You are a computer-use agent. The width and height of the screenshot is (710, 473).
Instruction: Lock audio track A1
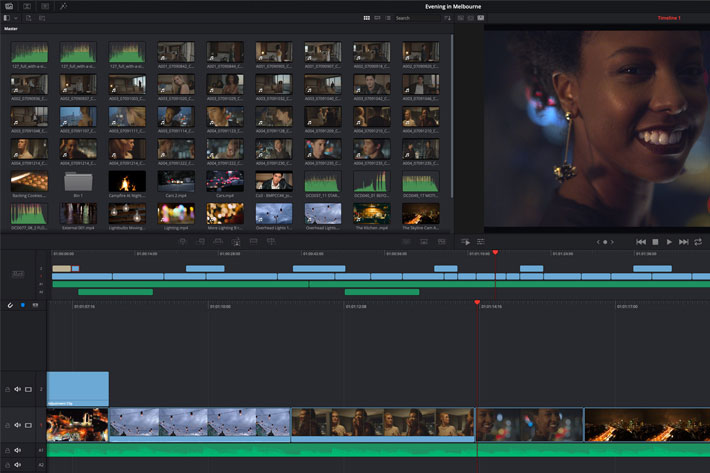[x=7, y=450]
